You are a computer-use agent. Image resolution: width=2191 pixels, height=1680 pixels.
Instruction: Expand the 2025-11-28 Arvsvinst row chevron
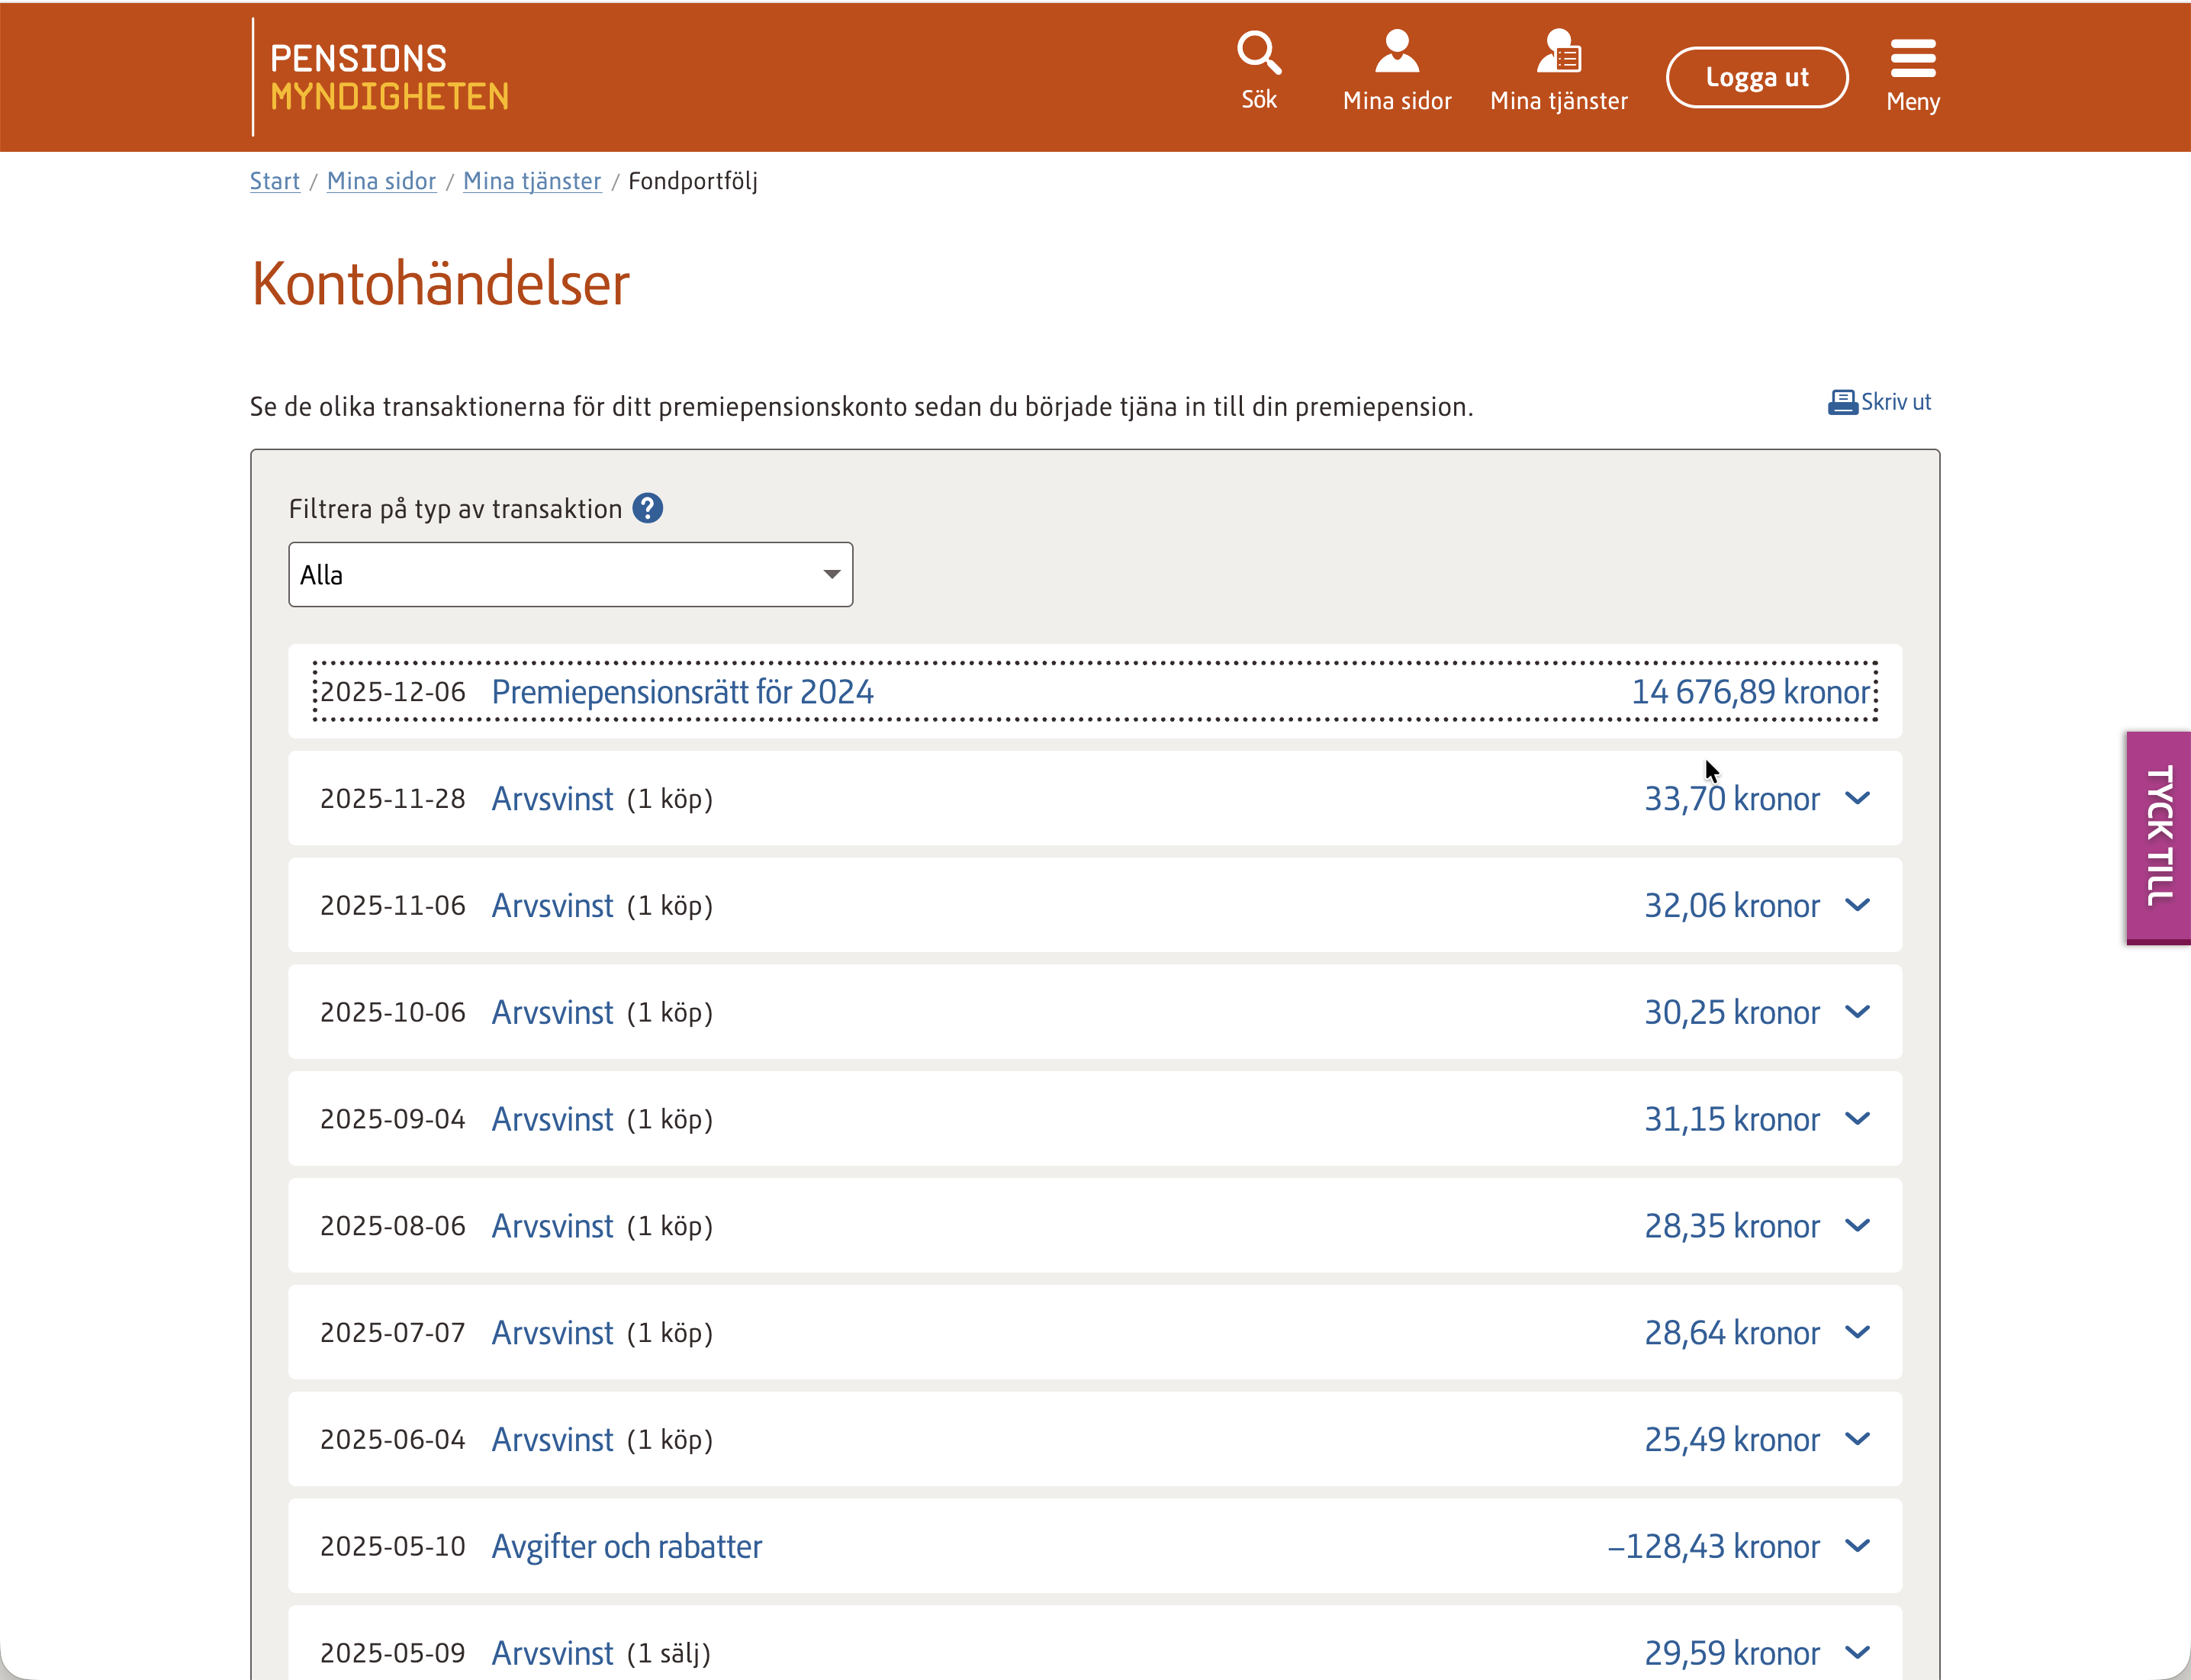coord(1857,798)
